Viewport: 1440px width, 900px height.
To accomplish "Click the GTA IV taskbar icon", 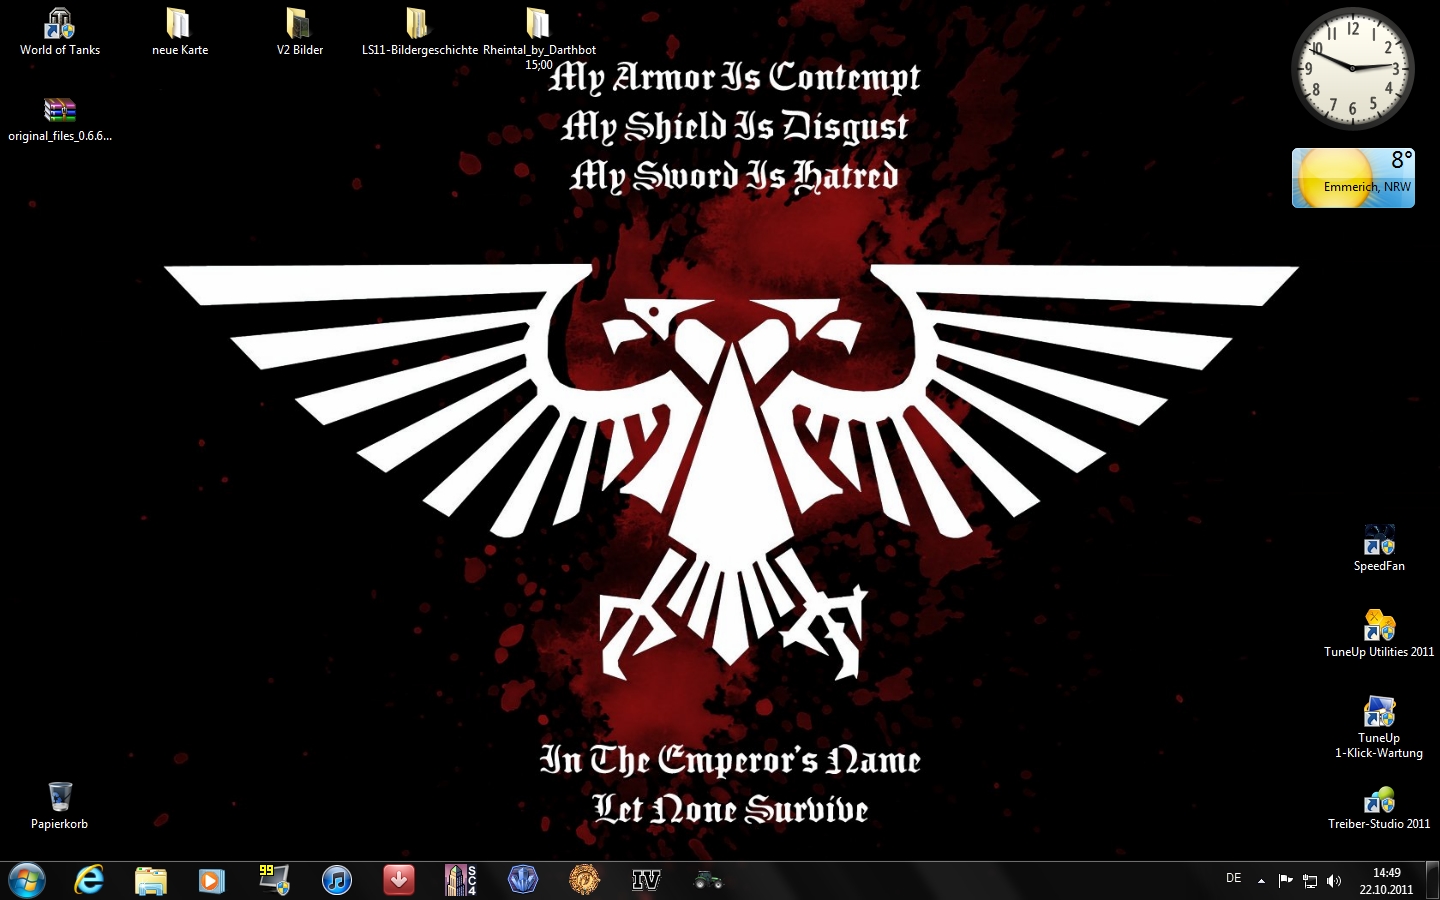I will point(646,880).
